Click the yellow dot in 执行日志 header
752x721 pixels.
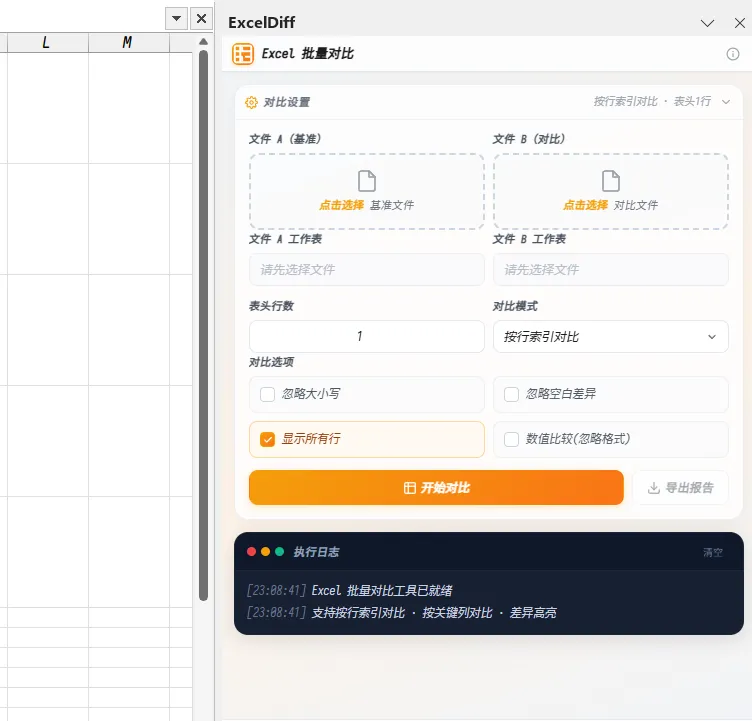(x=265, y=552)
